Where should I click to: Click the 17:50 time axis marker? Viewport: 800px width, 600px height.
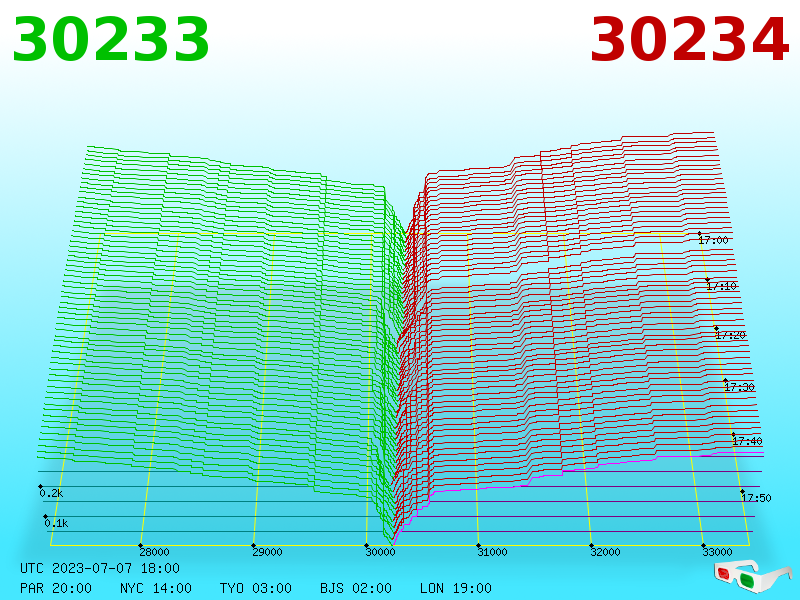pos(756,498)
